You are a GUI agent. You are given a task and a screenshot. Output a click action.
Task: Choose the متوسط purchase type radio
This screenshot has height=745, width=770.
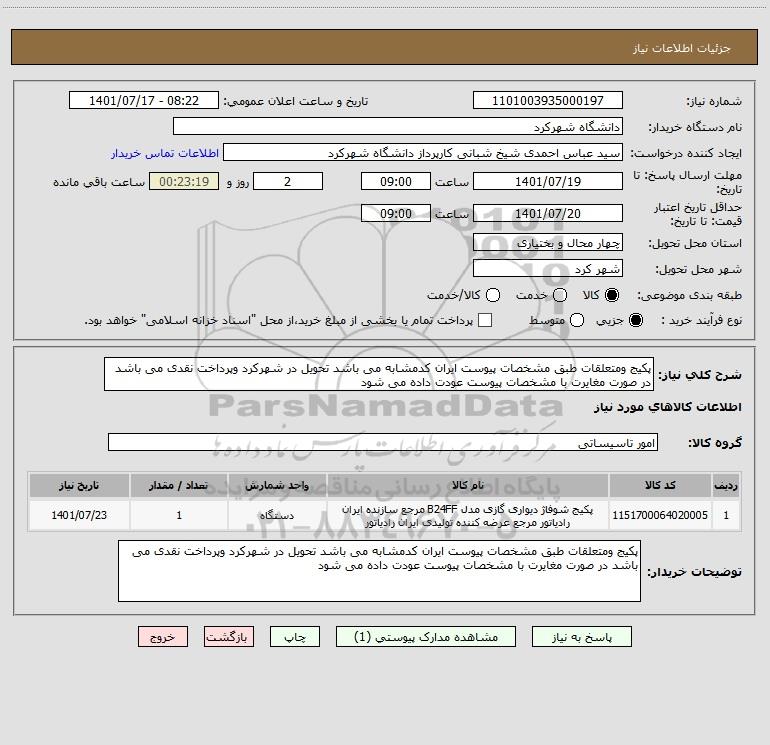pos(577,320)
